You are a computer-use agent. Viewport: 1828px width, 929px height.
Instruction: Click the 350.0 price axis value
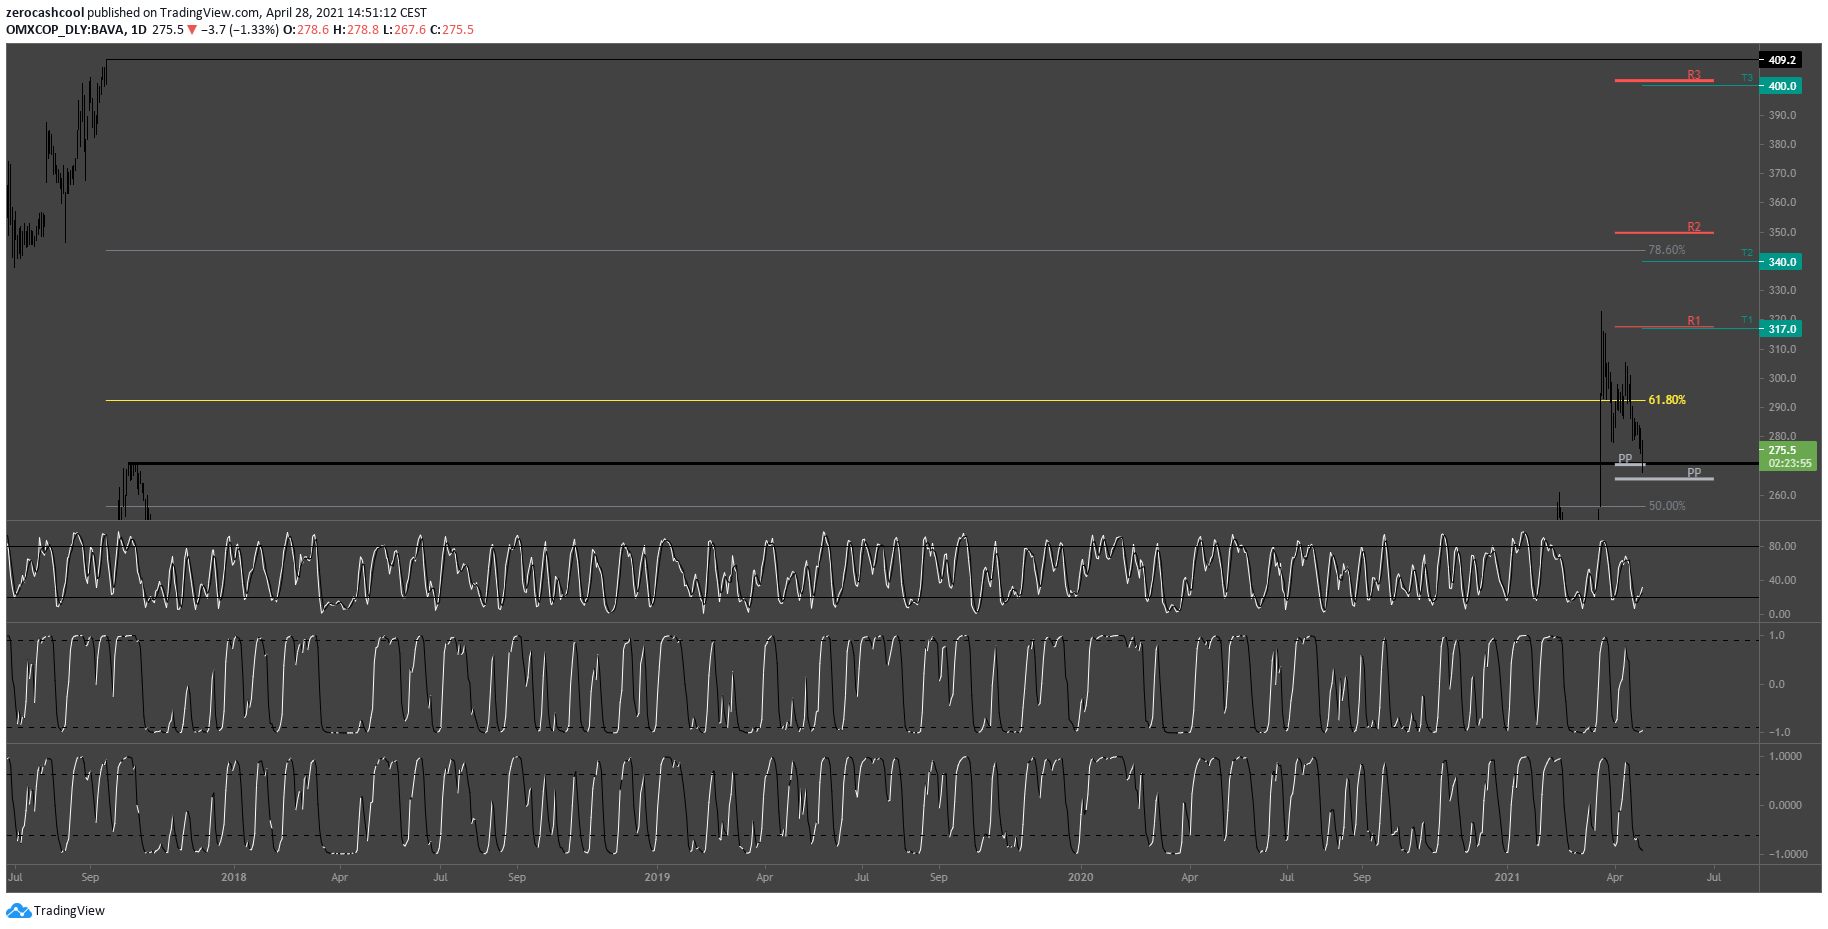click(1782, 232)
